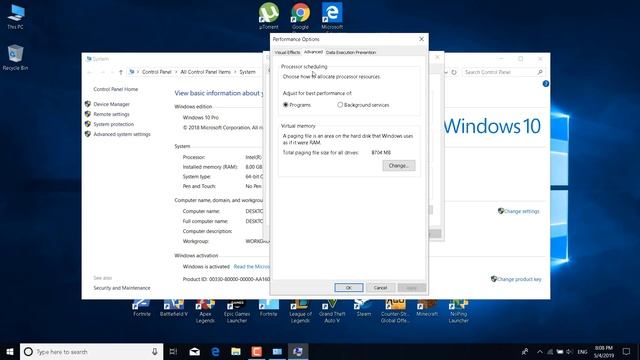Click the orange app icon in taskbar
Screen dimensions: 640x360
click(256, 351)
